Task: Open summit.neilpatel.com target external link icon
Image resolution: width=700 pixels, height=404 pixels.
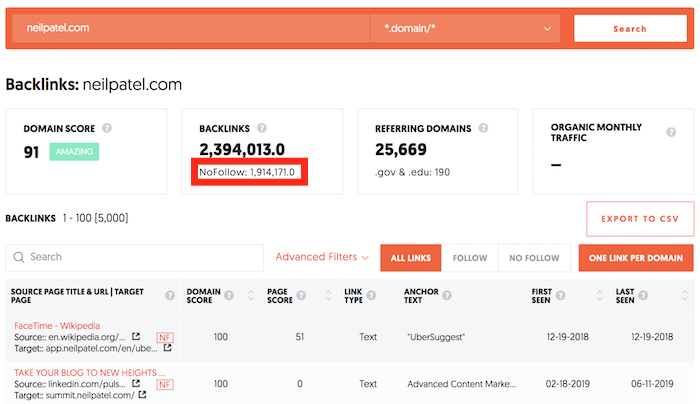Action: [142, 395]
